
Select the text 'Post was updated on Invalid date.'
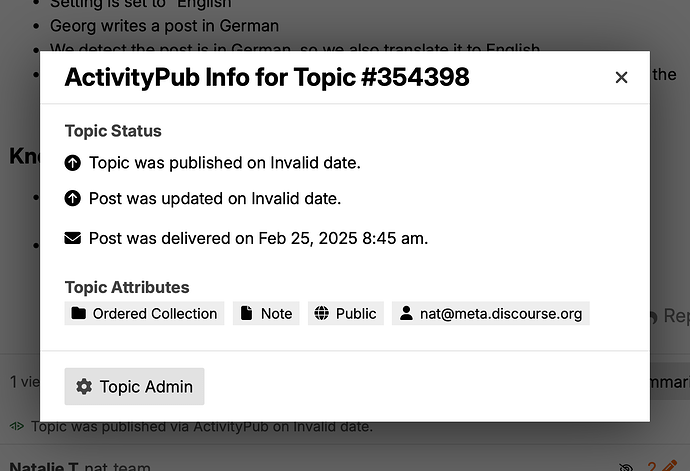pyautogui.click(x=215, y=199)
